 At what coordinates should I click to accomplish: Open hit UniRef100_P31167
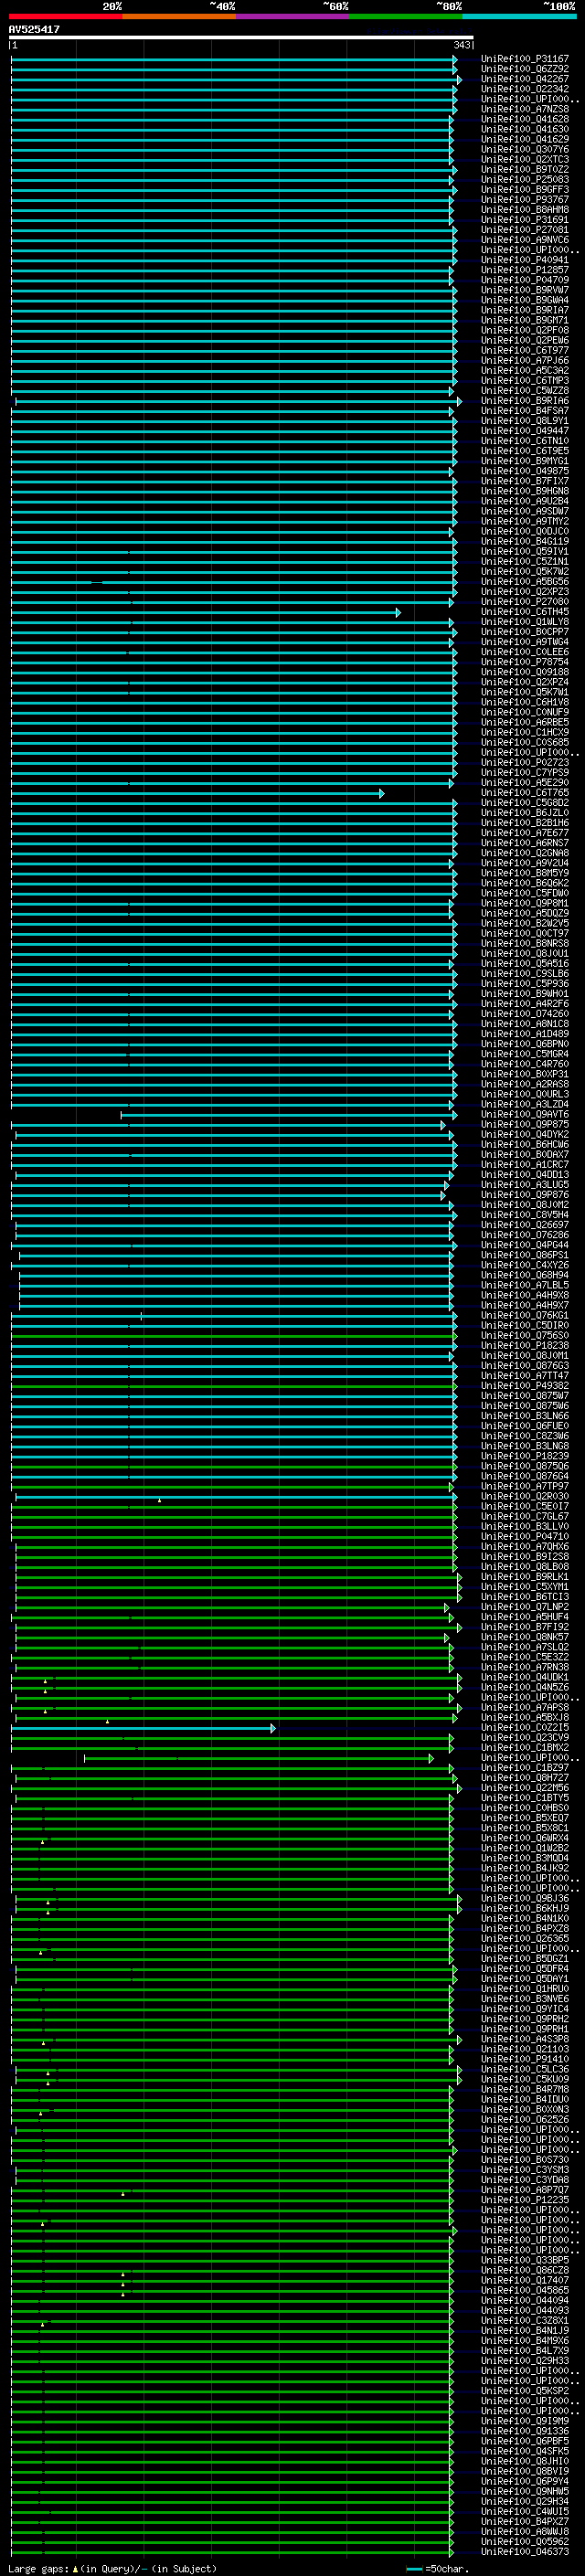525,59
